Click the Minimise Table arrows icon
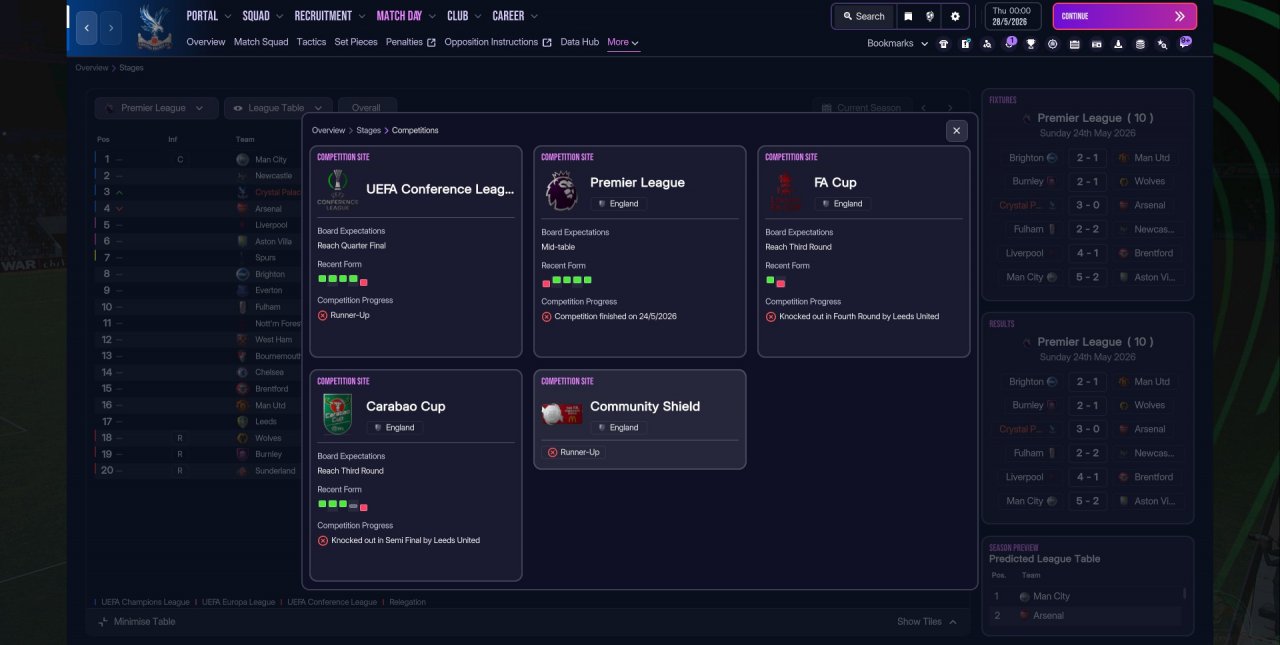Viewport: 1280px width, 645px height. (x=103, y=622)
